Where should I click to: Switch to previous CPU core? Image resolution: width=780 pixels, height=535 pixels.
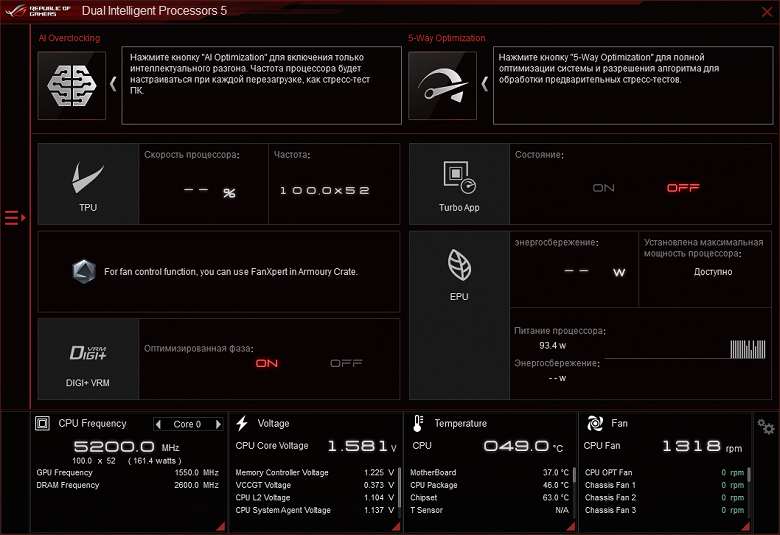click(159, 424)
